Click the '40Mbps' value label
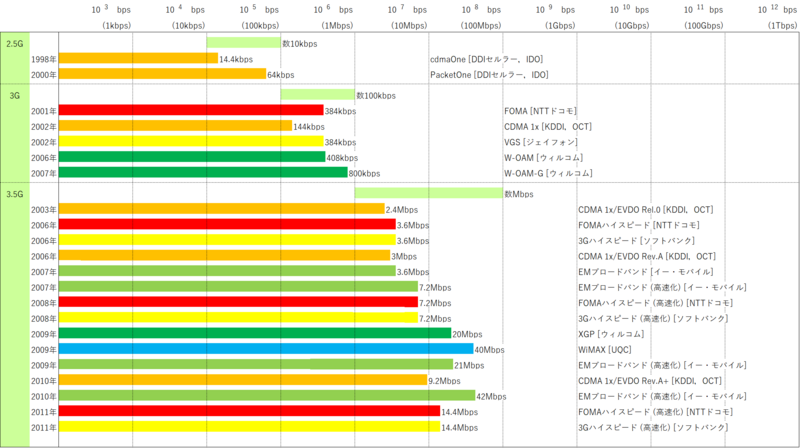This screenshot has height=448, width=800. [489, 350]
